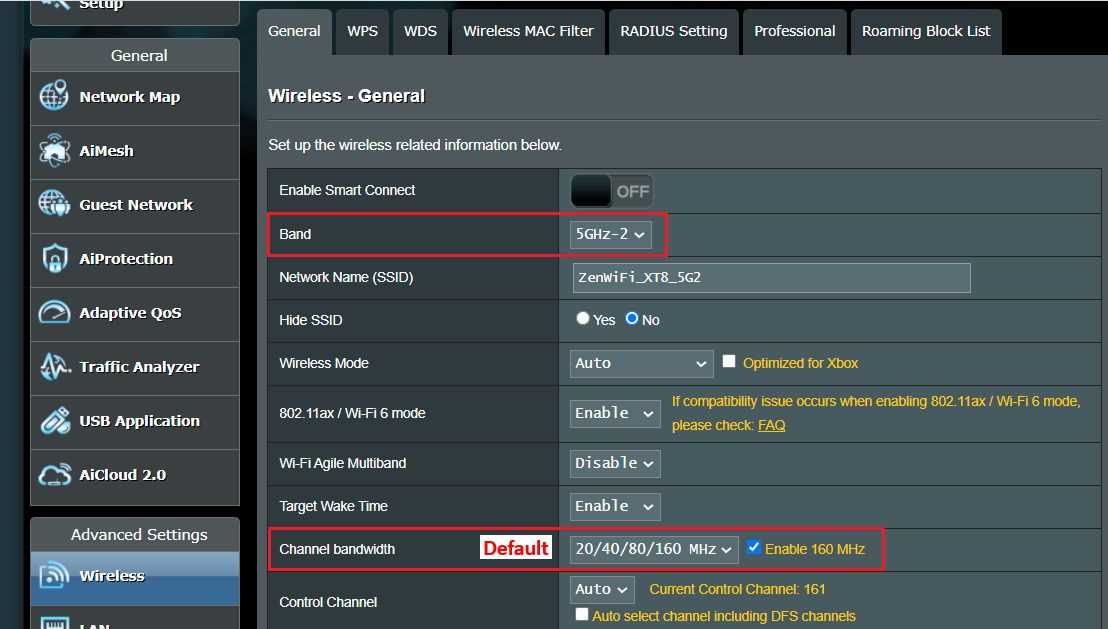Open the AiProtection menu label
This screenshot has width=1108, height=629.
coord(126,259)
